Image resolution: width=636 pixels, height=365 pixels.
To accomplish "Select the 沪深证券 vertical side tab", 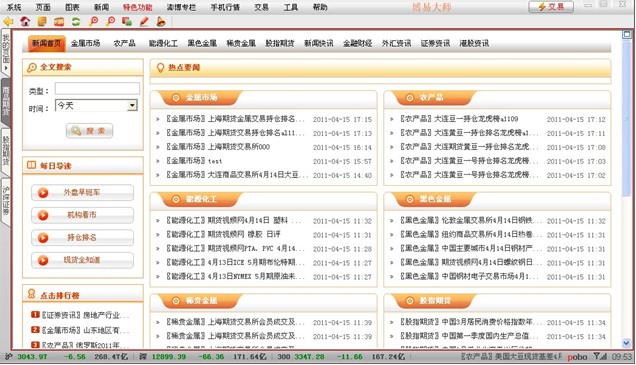I will 6,201.
